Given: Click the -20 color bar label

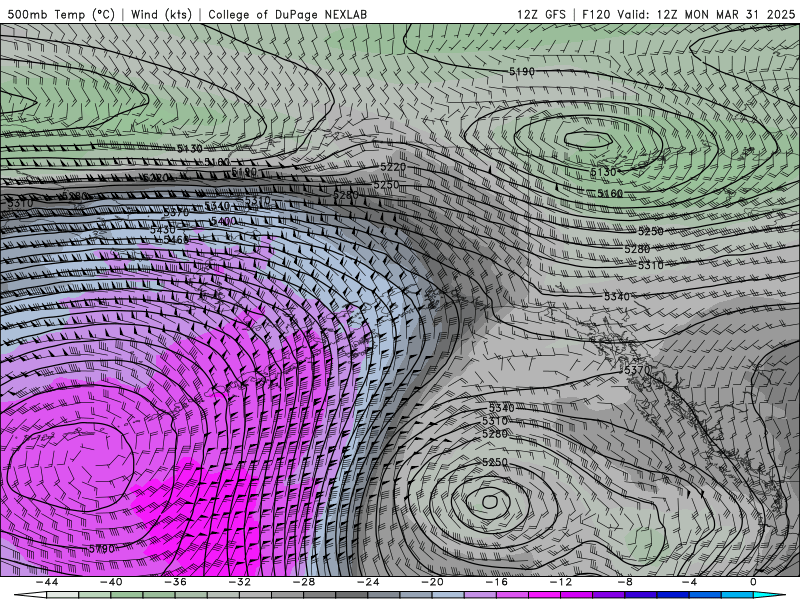Looking at the screenshot, I should (432, 582).
